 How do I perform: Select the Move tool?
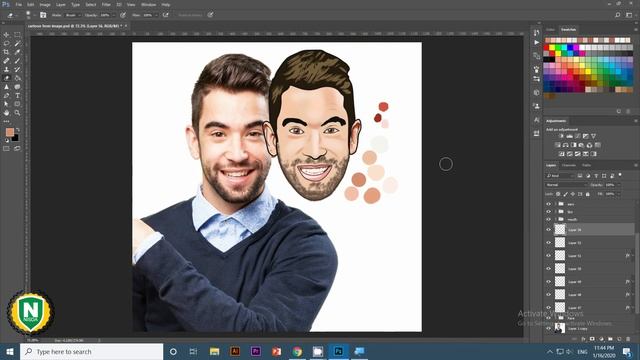coord(6,35)
